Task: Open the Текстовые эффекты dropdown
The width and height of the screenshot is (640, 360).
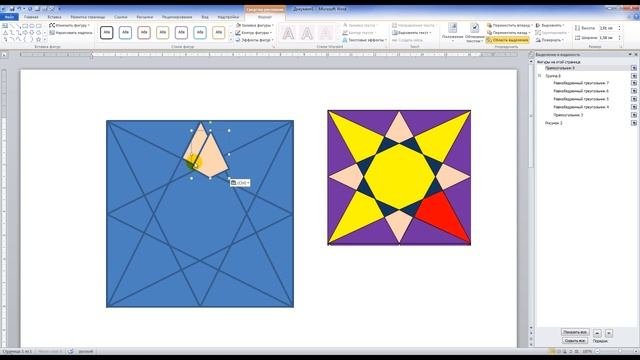Action: tap(364, 40)
